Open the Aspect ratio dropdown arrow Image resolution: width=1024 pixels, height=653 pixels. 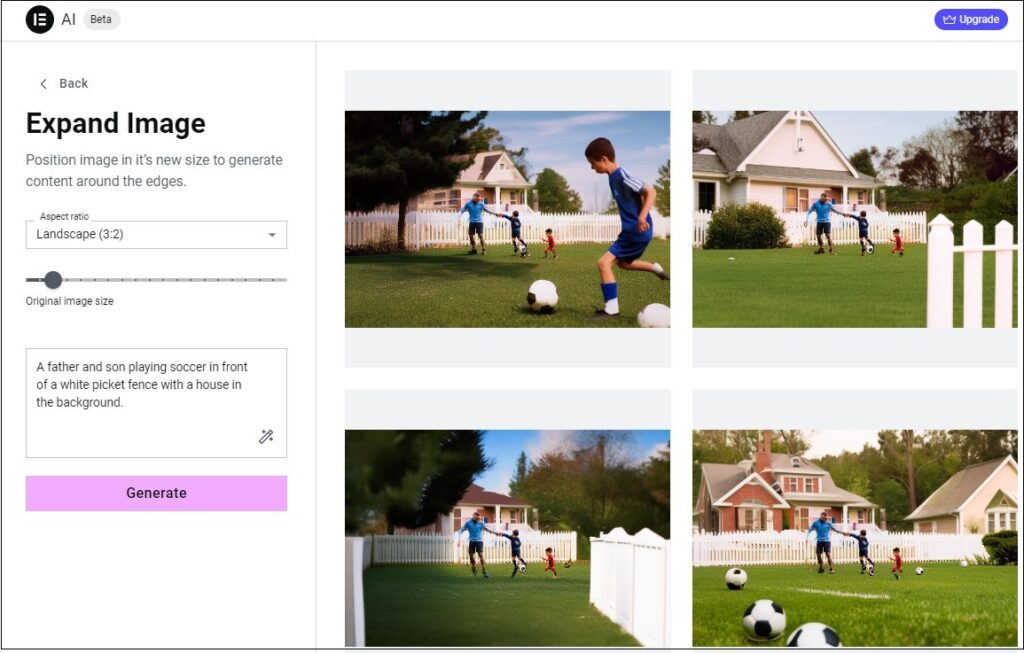(272, 234)
